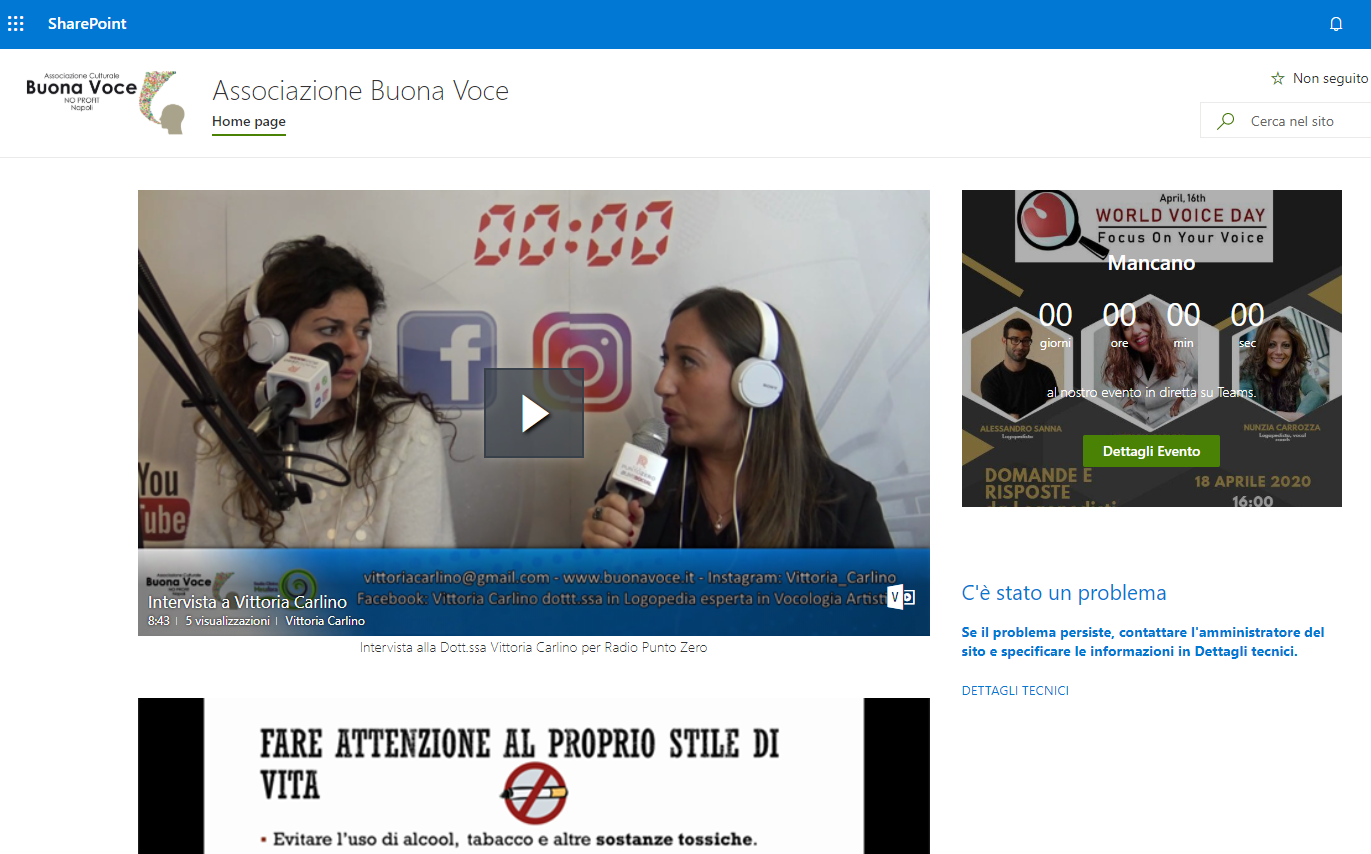The image size is (1371, 854).
Task: Click the search magnifier icon
Action: point(1225,121)
